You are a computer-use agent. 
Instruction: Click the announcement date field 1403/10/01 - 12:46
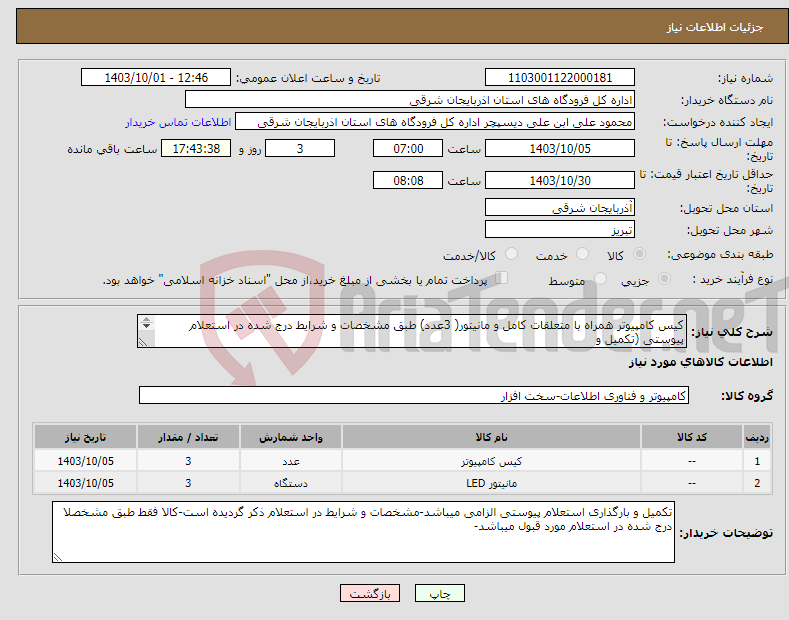(156, 78)
